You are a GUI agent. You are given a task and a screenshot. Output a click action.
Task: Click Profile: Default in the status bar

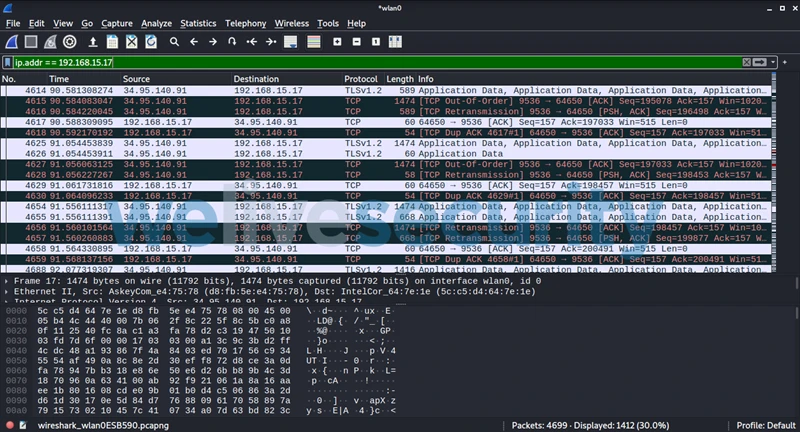766,425
